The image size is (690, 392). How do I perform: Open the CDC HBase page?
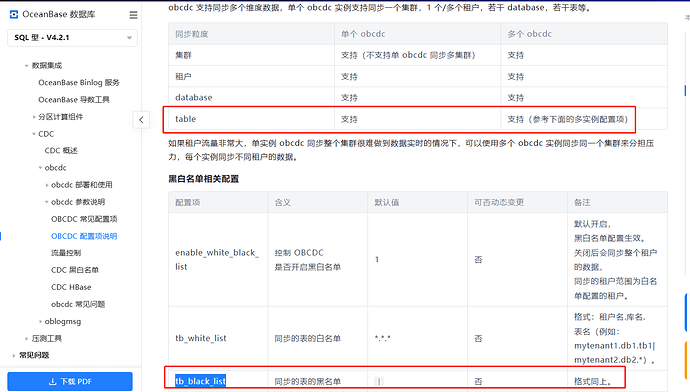click(71, 287)
